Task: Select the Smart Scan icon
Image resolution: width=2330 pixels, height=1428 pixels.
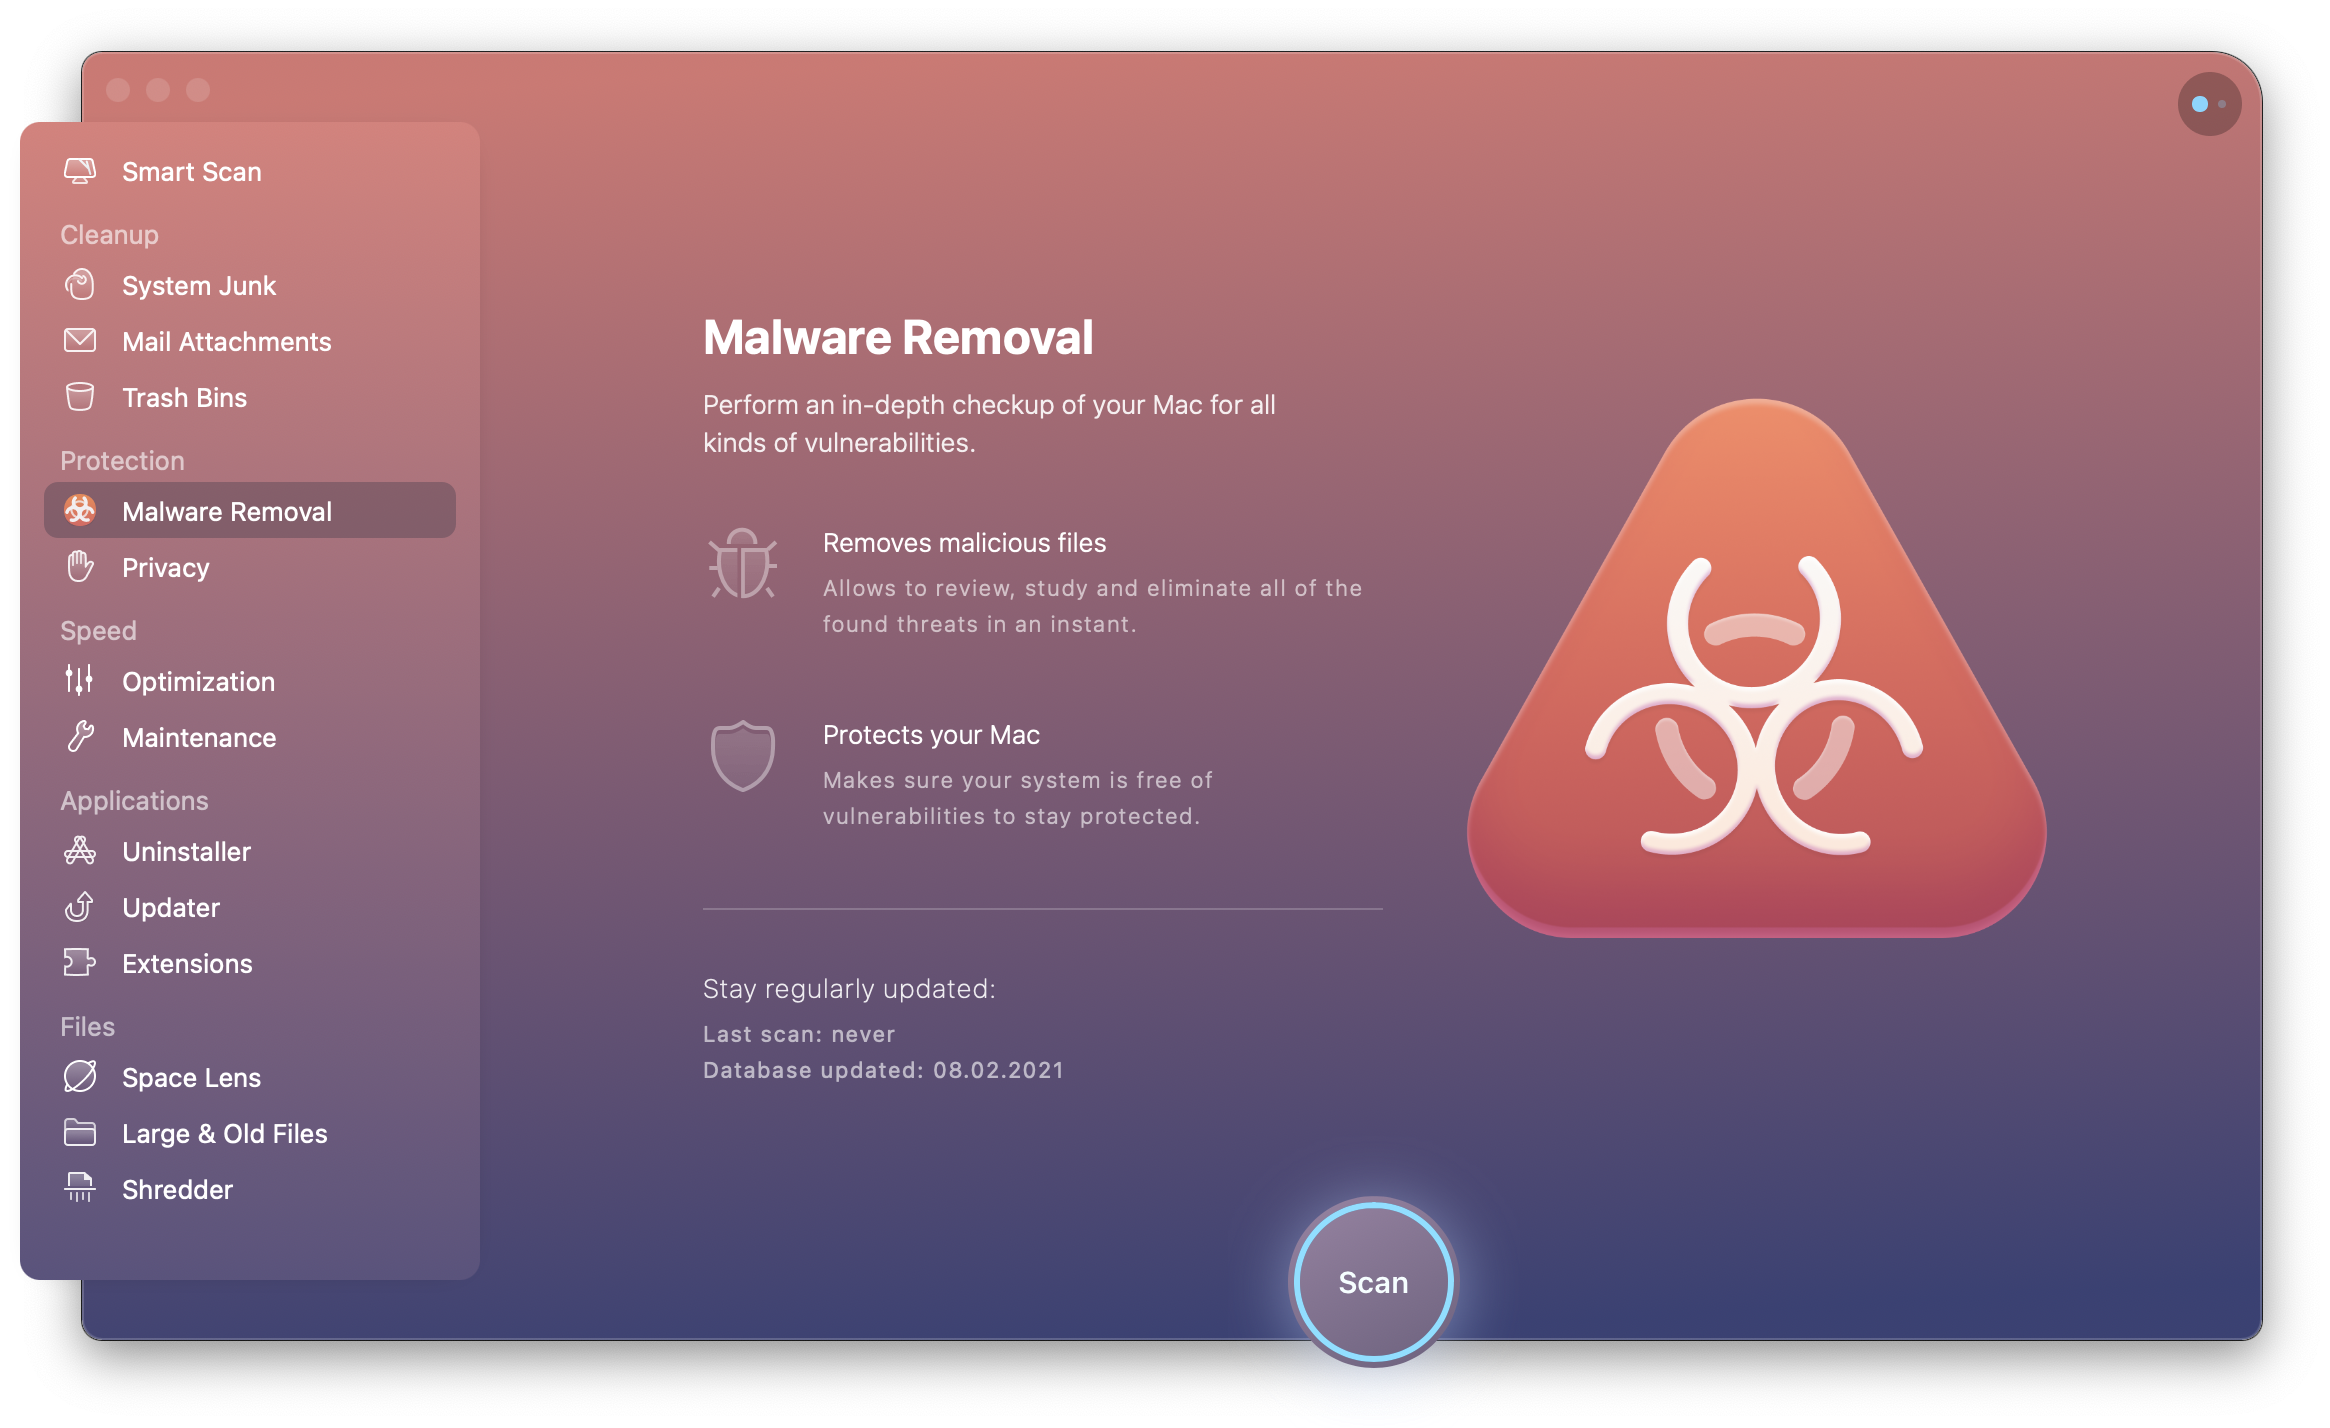Action: point(82,170)
